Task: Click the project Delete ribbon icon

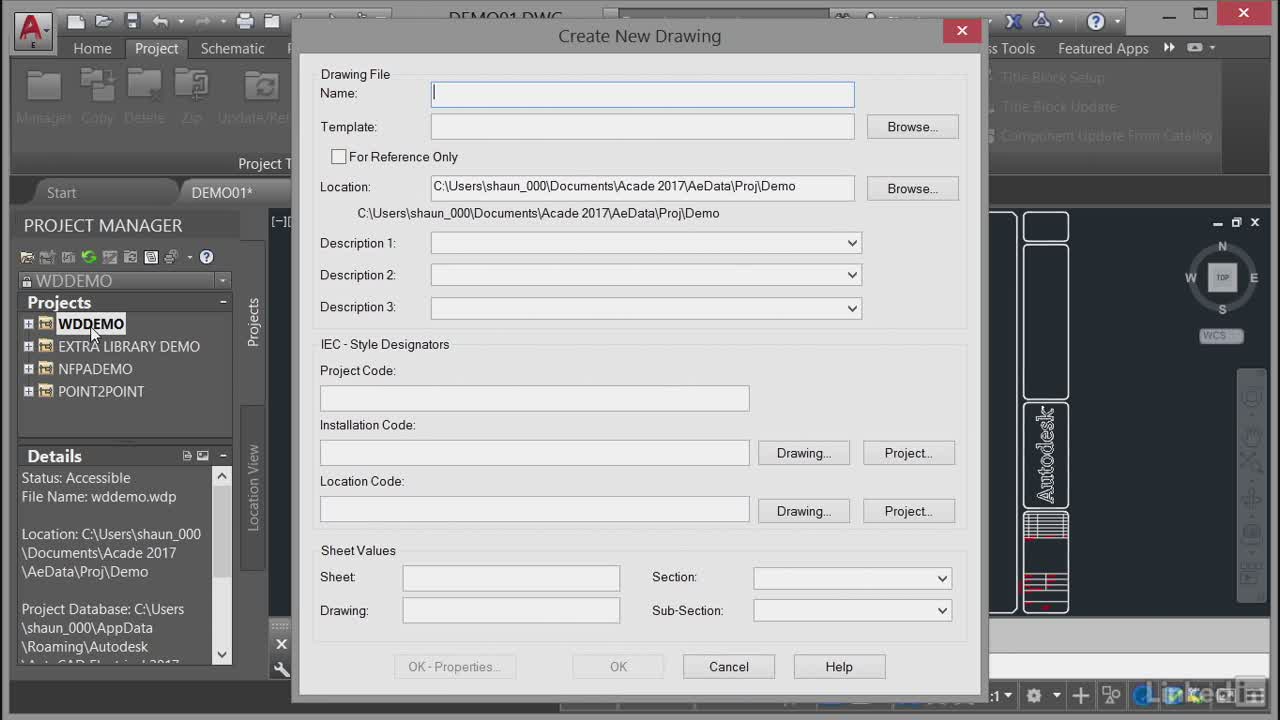Action: 144,85
